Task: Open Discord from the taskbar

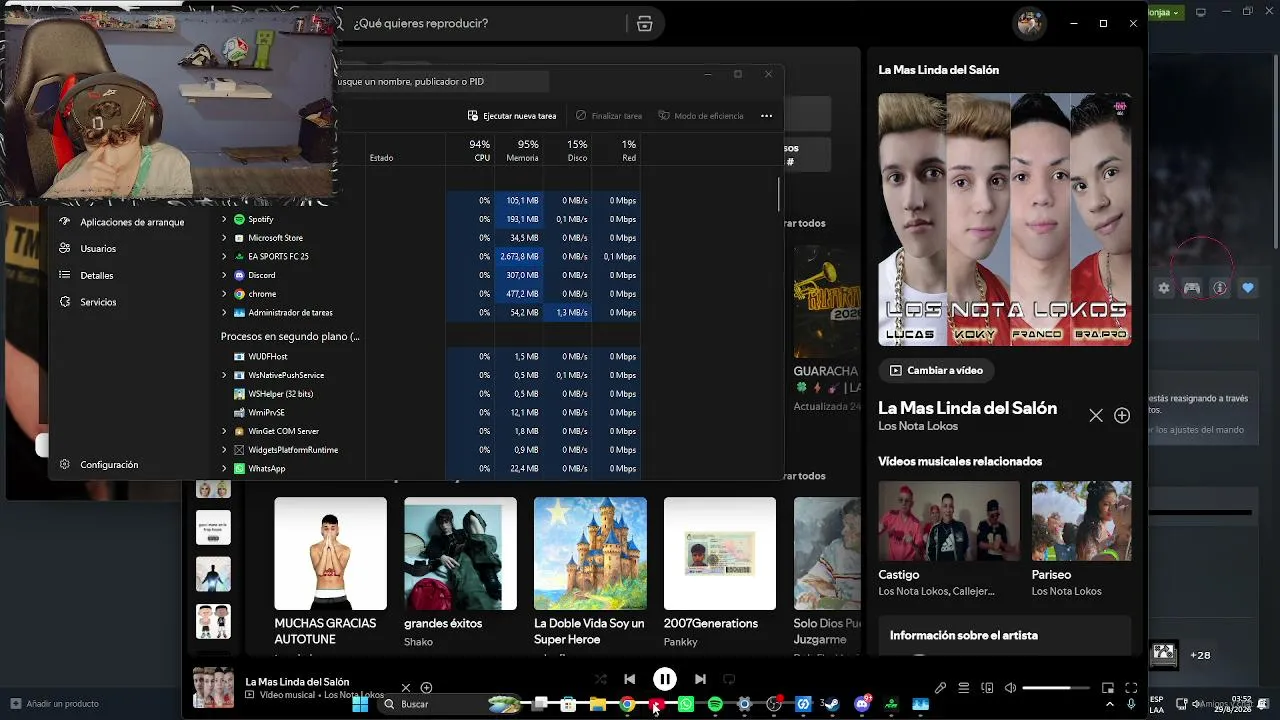Action: click(x=862, y=704)
